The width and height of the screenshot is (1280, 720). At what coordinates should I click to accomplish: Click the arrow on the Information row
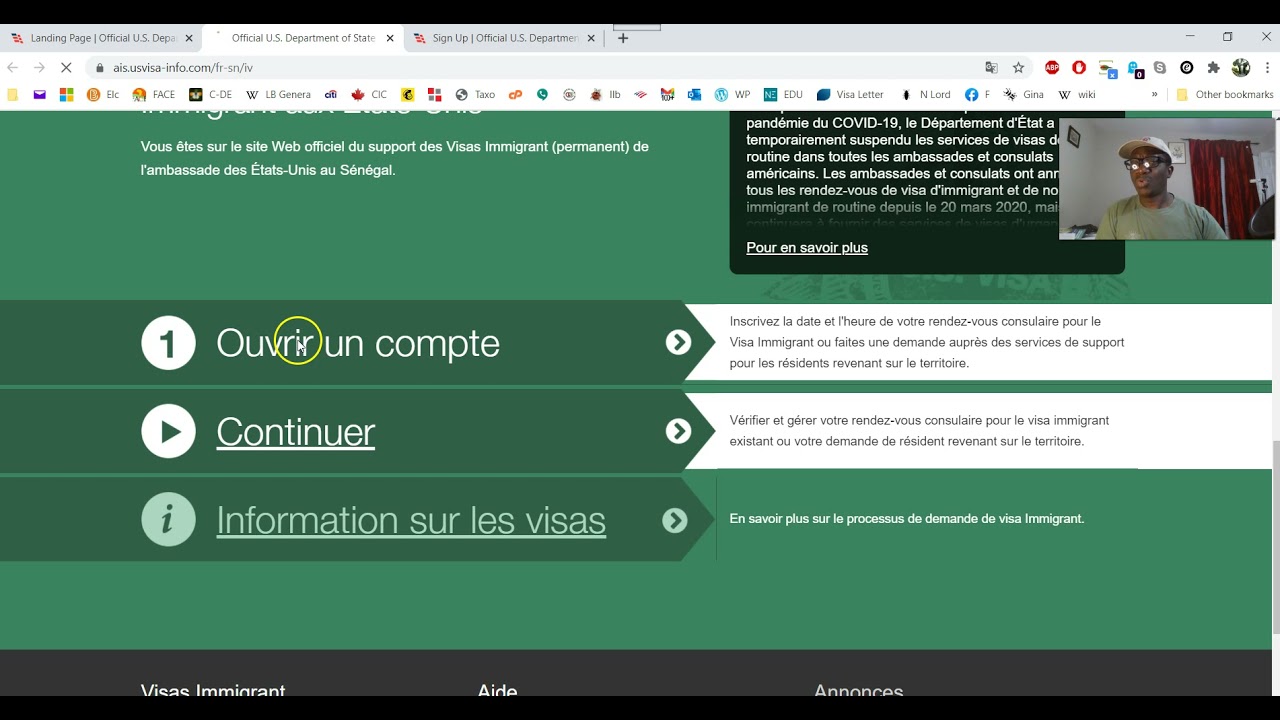click(x=675, y=520)
